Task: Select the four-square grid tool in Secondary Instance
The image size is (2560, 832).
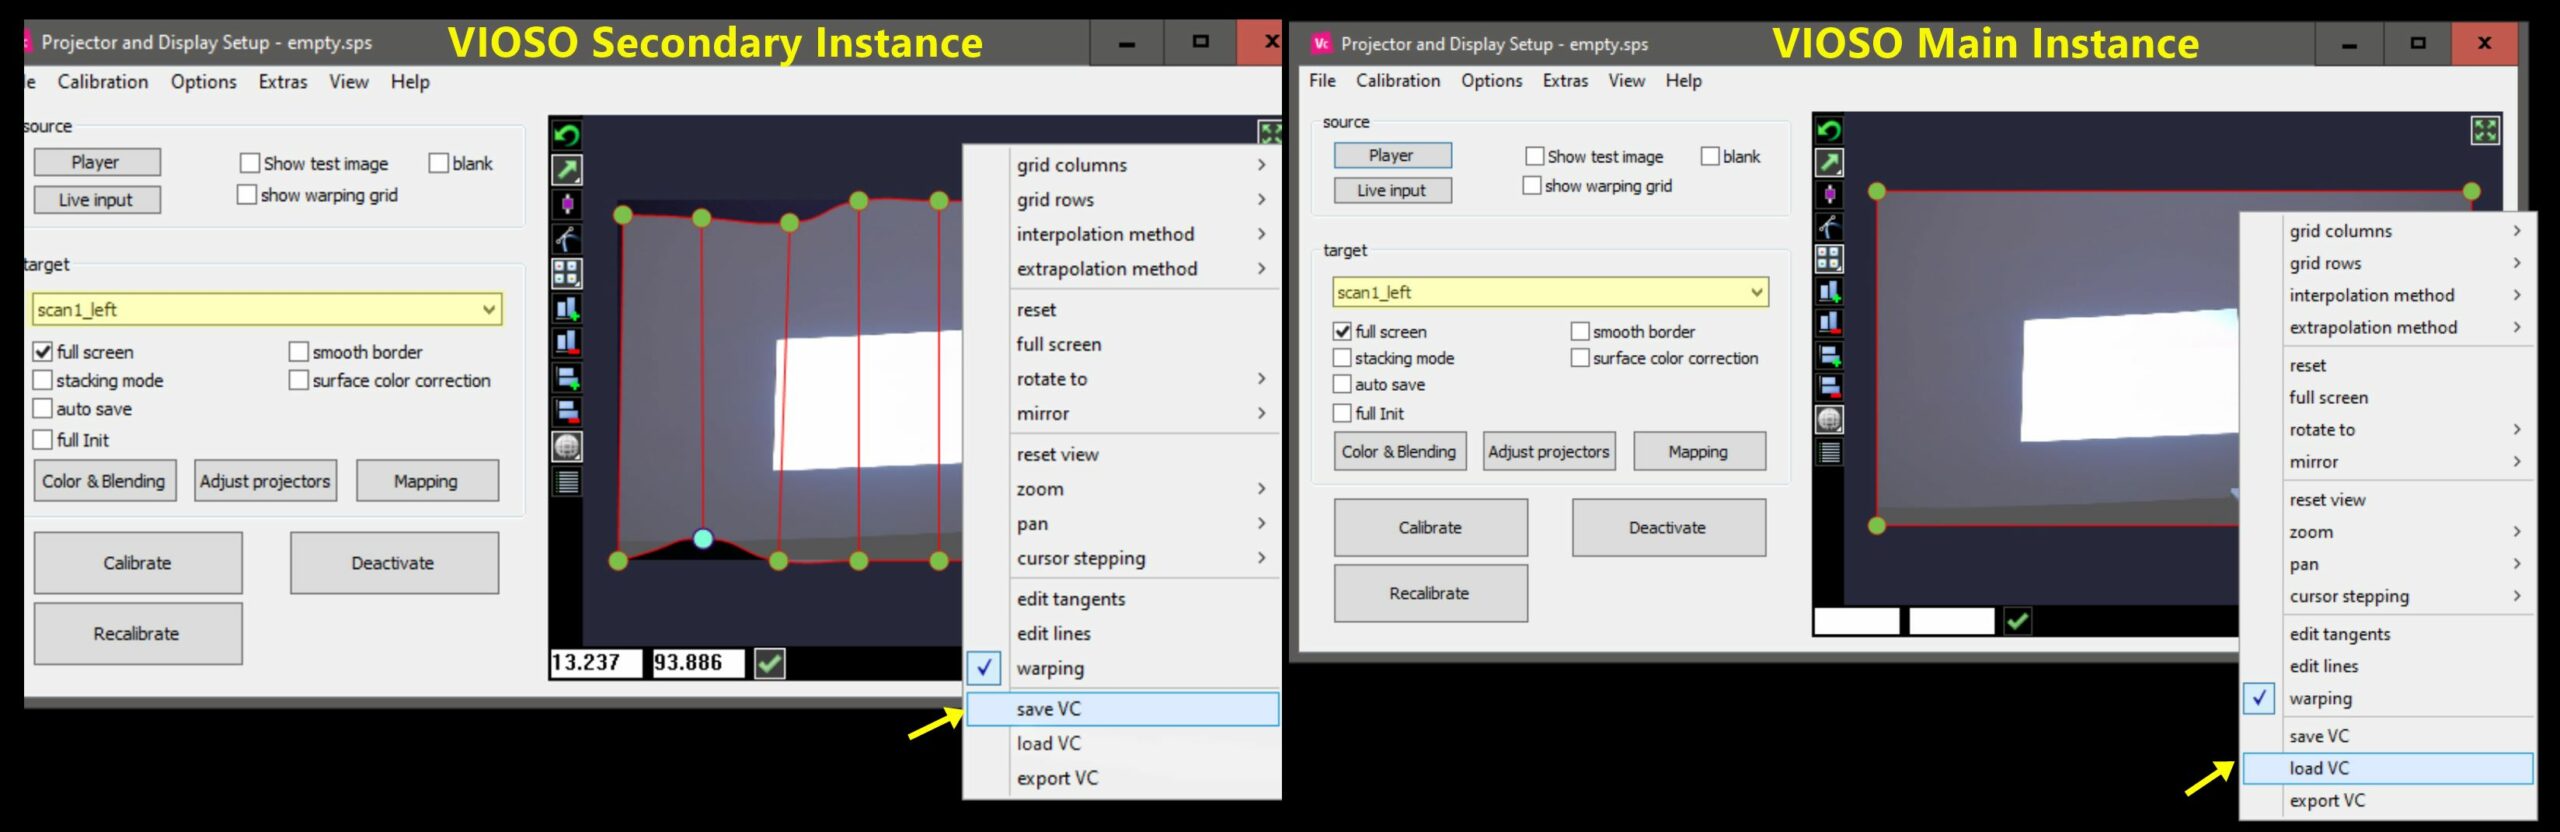Action: [567, 273]
